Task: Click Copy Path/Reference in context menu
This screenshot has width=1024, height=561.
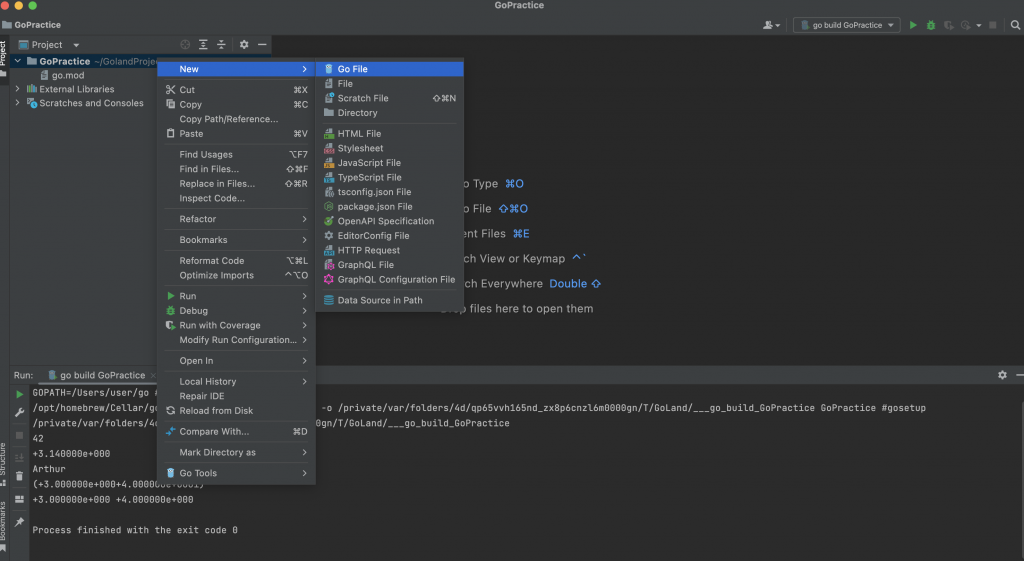Action: coord(236,119)
